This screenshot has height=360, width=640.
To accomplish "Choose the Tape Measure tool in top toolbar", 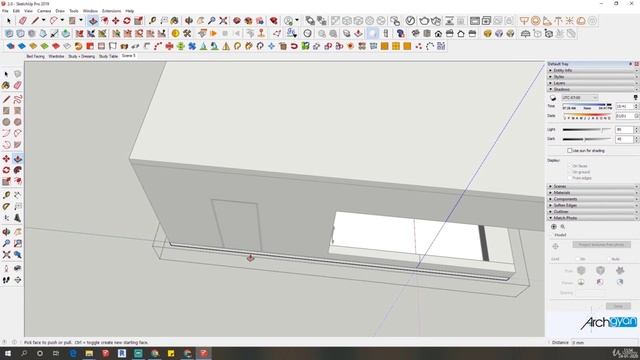I will 152,20.
